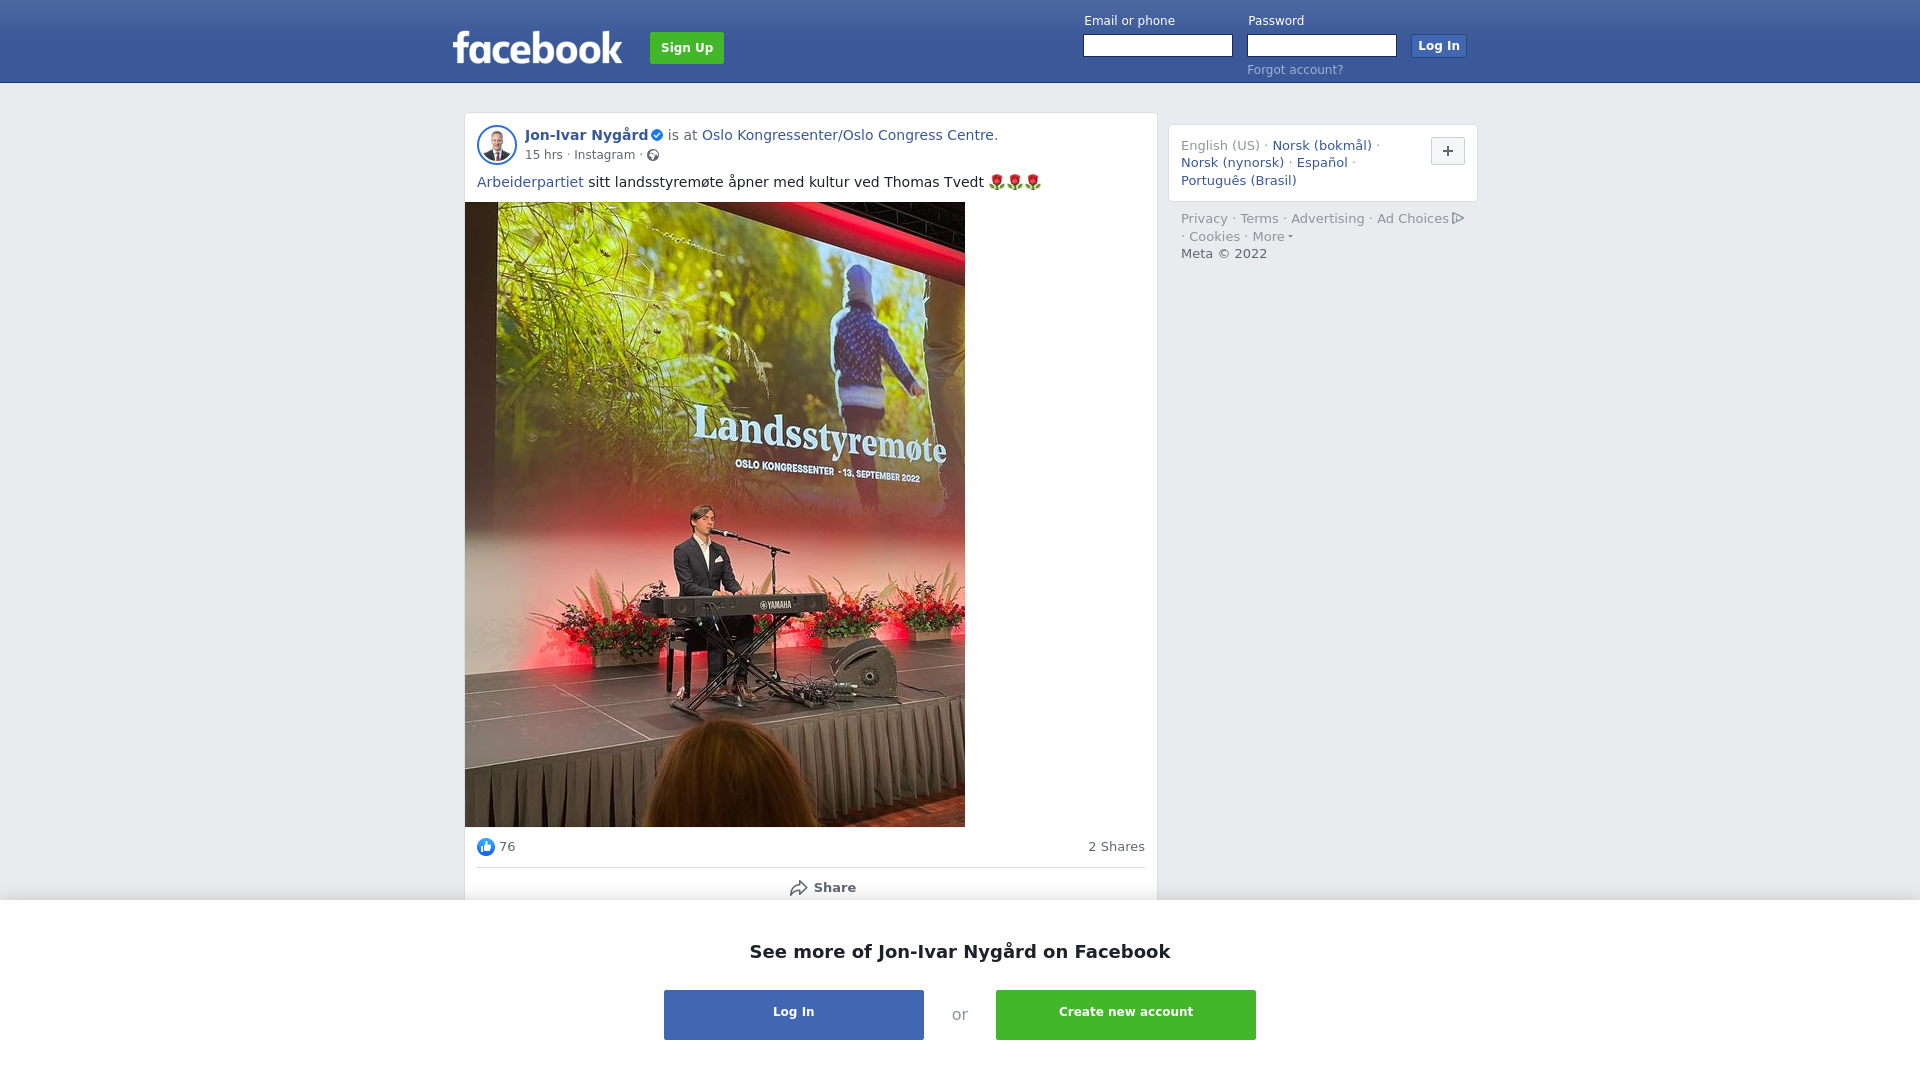Click the Facebook logo
Screen dimensions: 1920x1080
[x=537, y=47]
